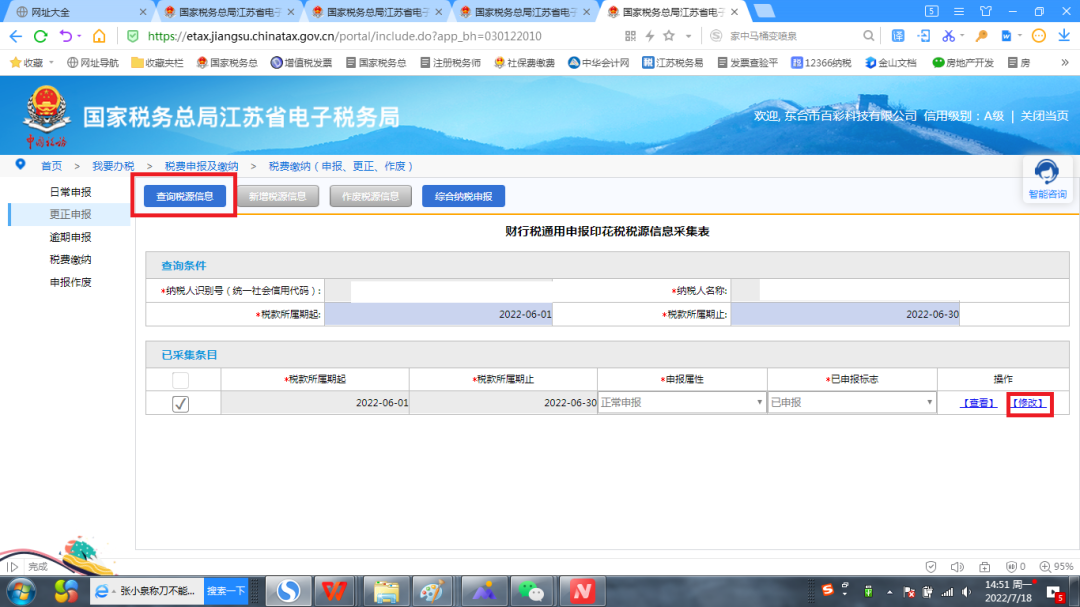Click the browser address bar URL
This screenshot has width=1080, height=607.
coord(344,36)
